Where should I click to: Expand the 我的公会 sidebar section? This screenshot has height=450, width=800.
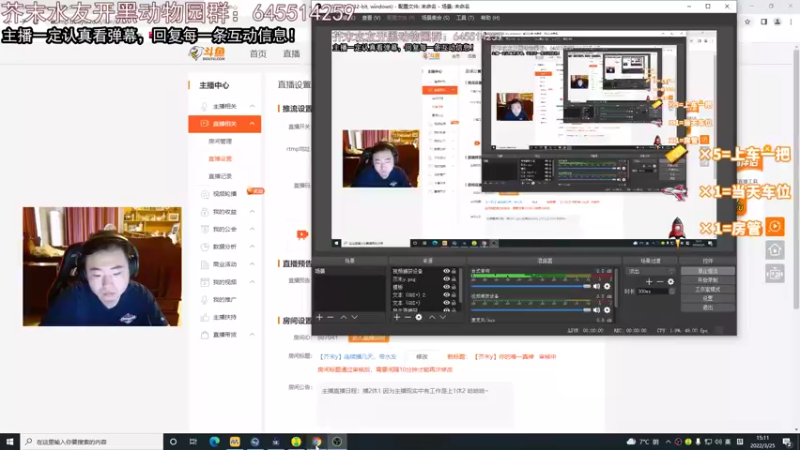point(253,229)
